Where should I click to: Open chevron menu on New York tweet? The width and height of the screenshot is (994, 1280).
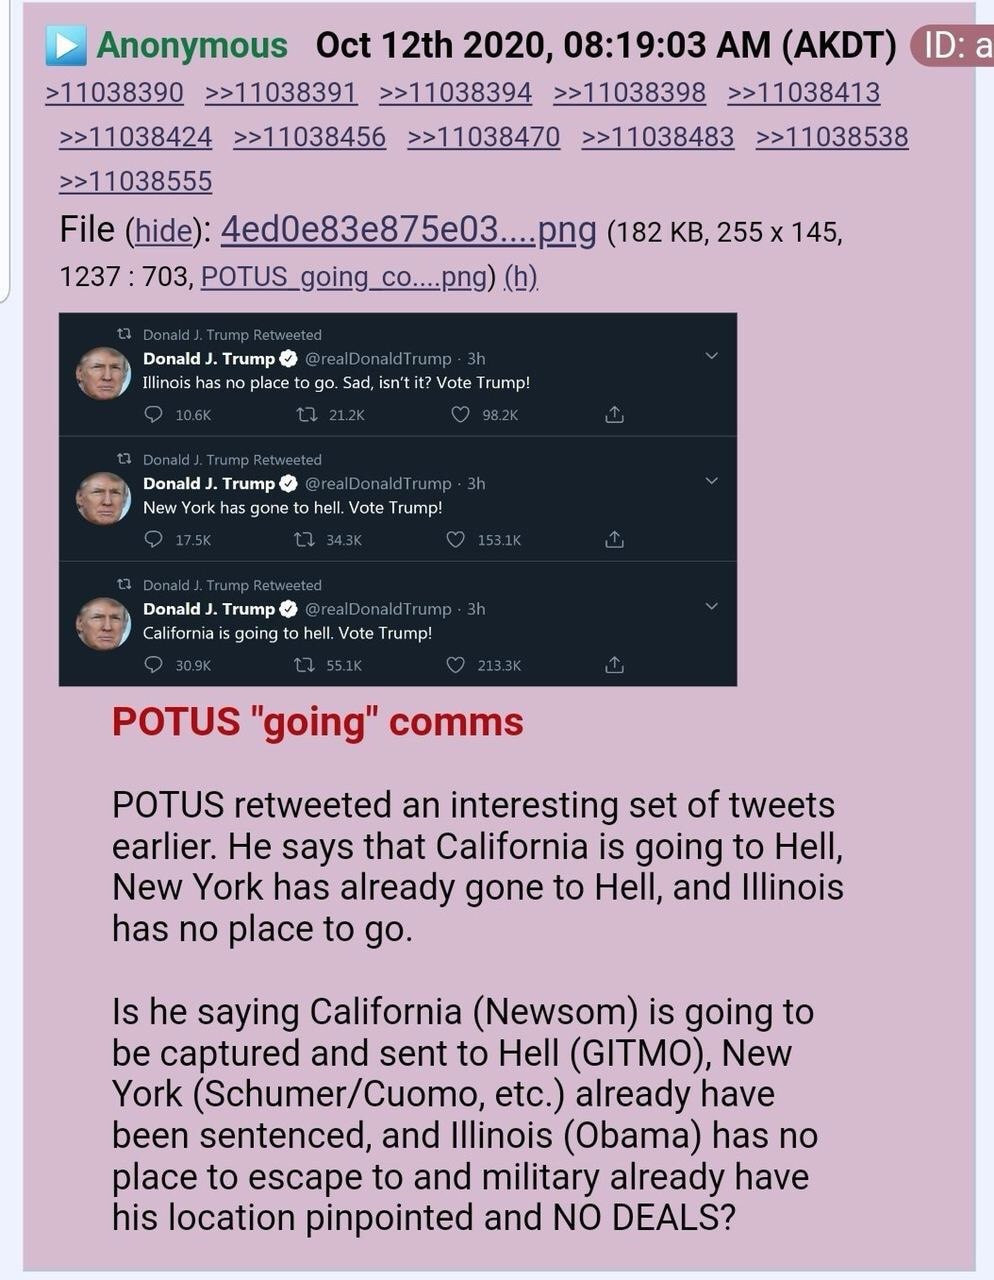click(712, 481)
